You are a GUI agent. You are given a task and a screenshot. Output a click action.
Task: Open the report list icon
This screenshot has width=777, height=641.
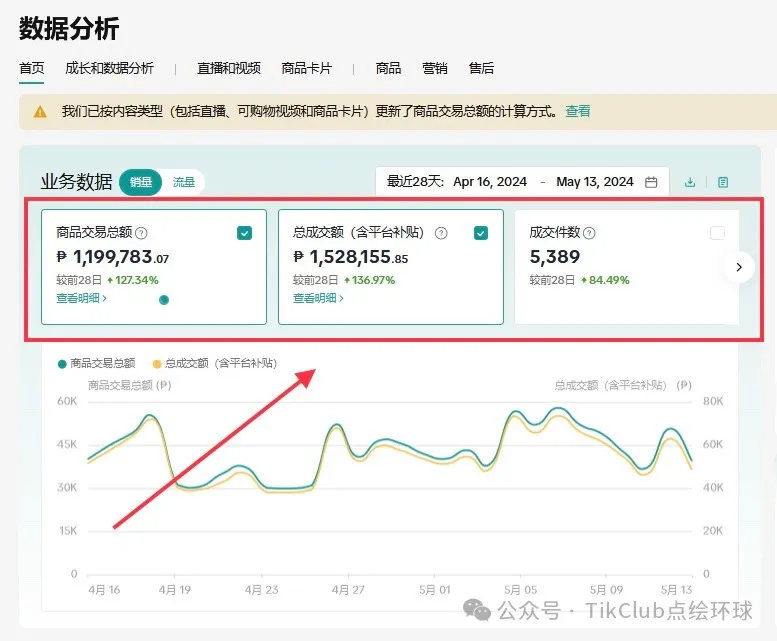point(723,182)
